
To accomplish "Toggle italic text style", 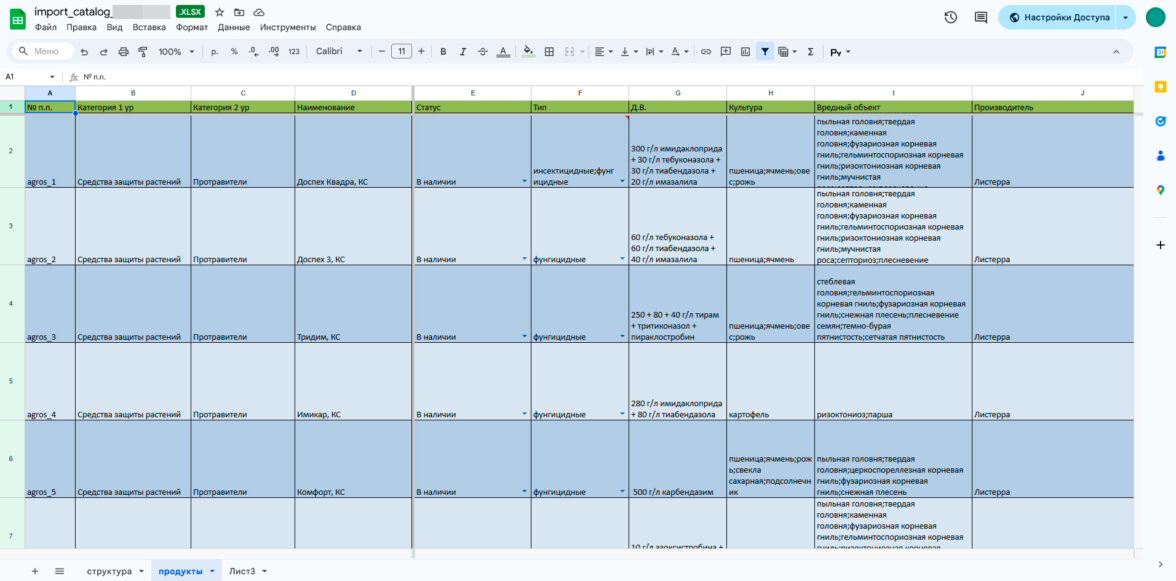I will pos(463,51).
